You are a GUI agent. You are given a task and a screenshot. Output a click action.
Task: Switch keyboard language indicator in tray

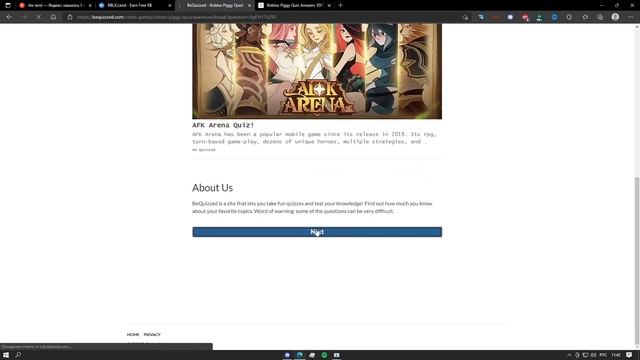[x=603, y=355]
